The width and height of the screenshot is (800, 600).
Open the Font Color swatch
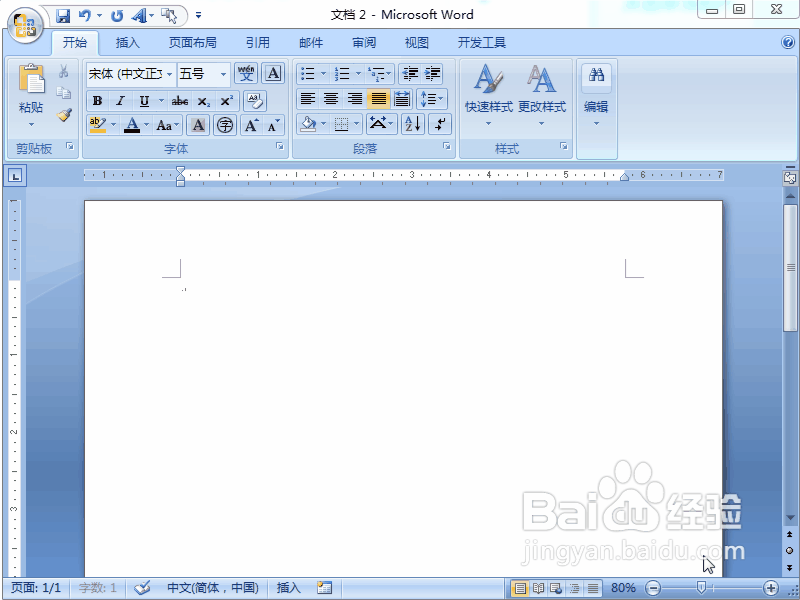[131, 124]
